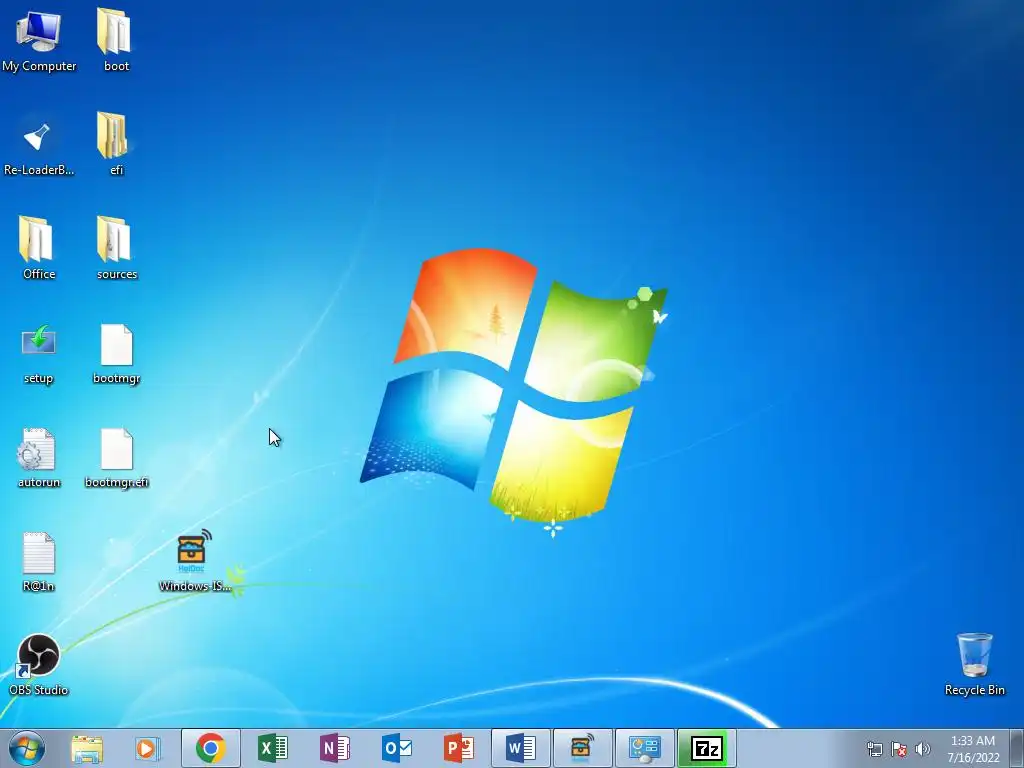Switch to 7-Zip taskbar window

707,748
